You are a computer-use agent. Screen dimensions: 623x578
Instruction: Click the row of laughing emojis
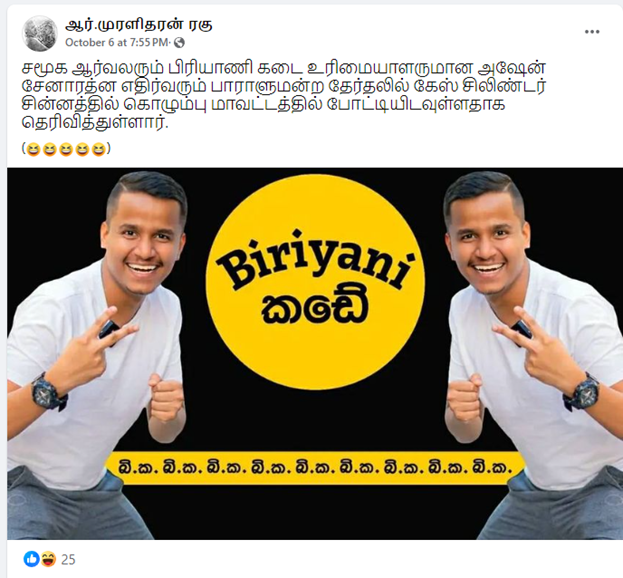click(66, 149)
